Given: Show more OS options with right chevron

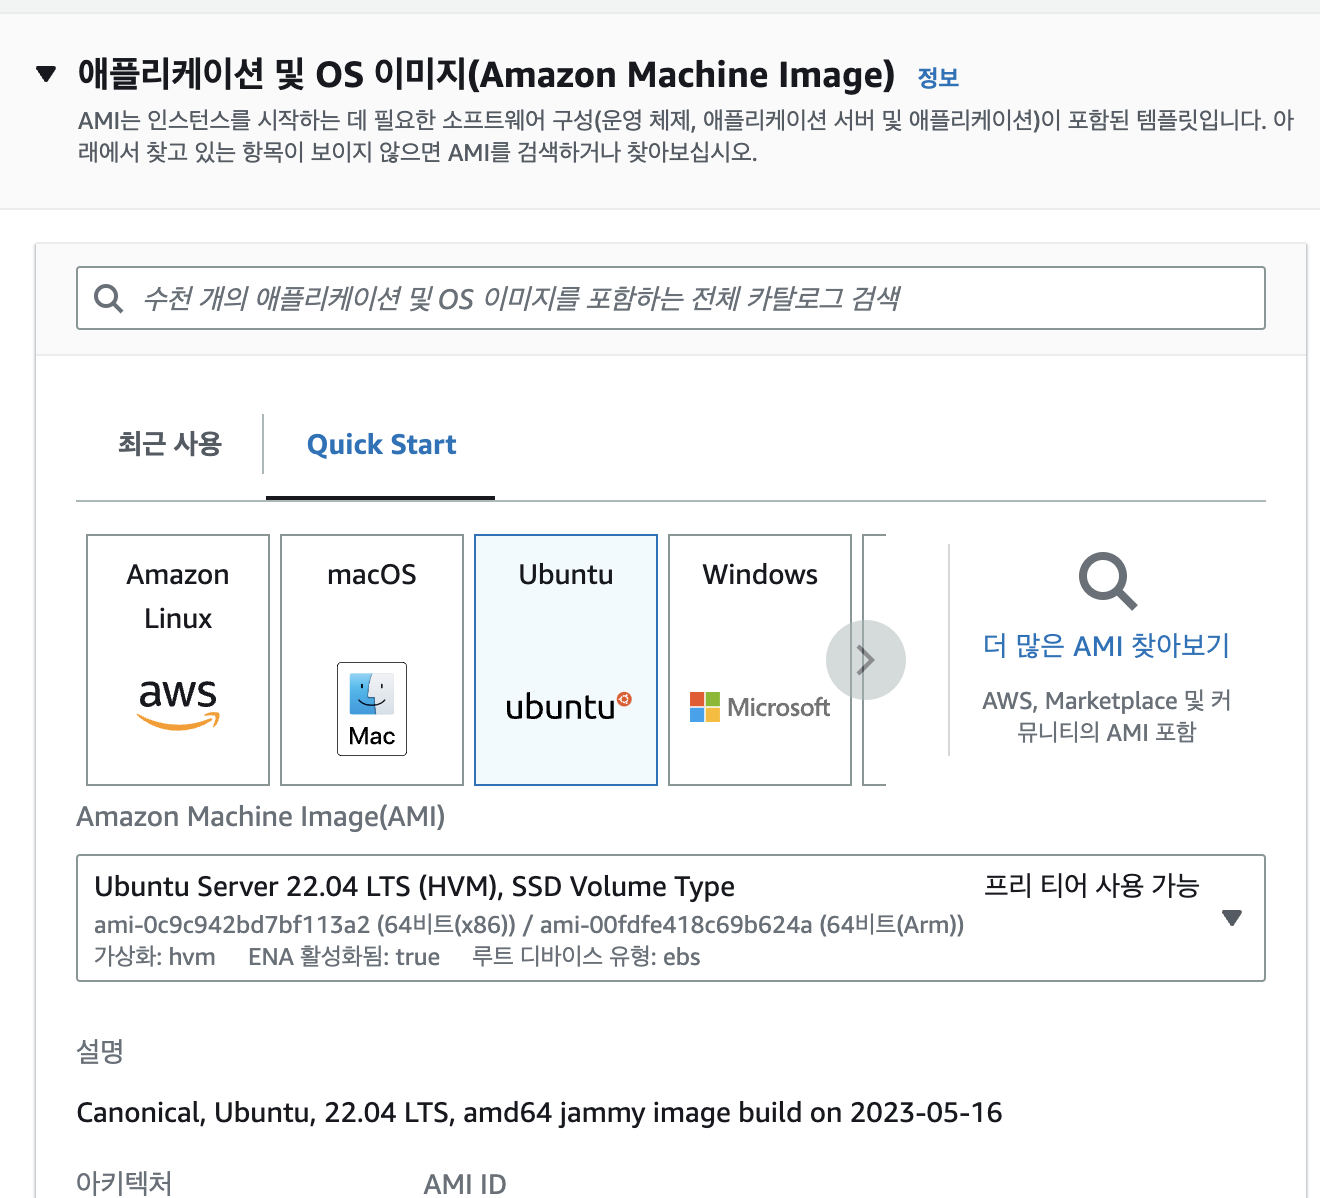Looking at the screenshot, I should coord(866,660).
